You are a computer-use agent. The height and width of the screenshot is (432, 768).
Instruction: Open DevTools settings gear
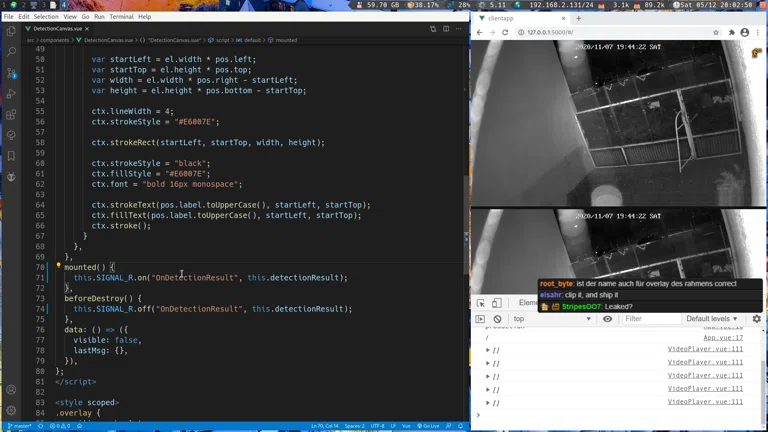click(756, 319)
